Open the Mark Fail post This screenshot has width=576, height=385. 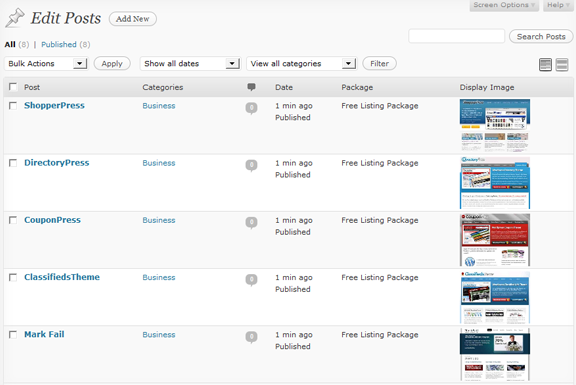pyautogui.click(x=44, y=334)
